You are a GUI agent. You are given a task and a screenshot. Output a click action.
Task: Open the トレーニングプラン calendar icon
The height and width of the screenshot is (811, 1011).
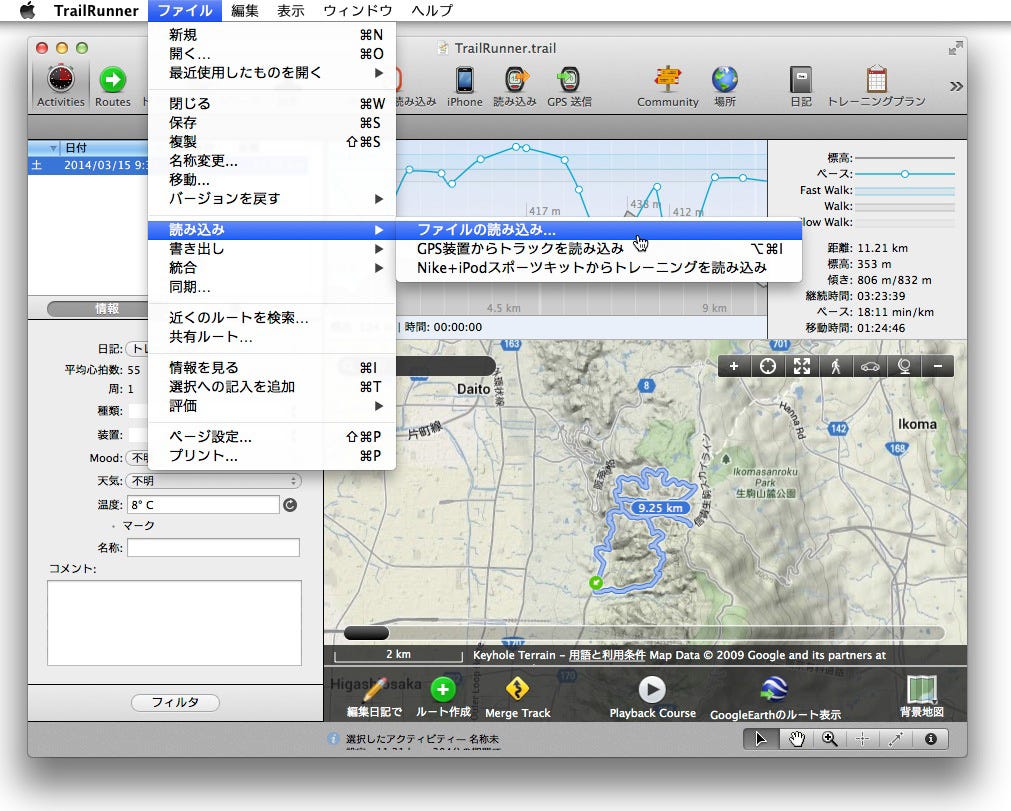(x=876, y=80)
